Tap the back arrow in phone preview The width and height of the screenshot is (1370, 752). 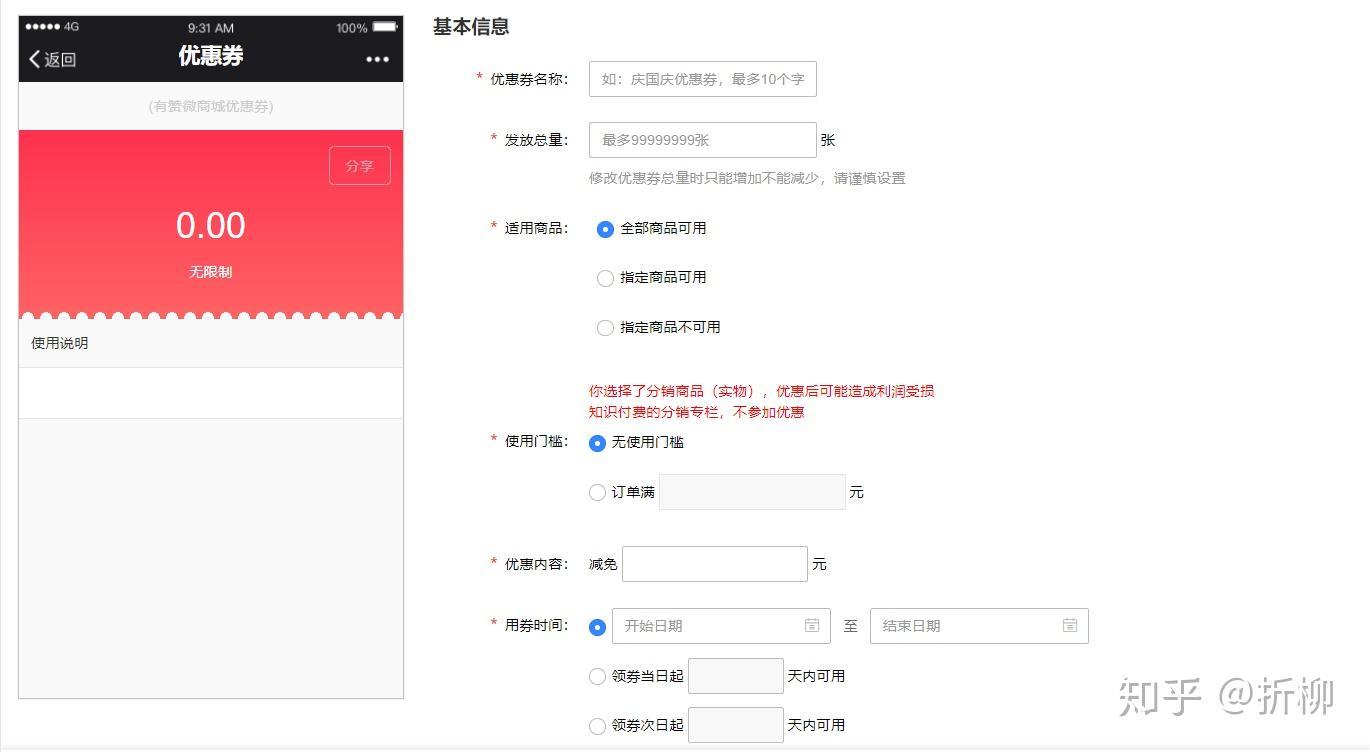click(35, 59)
